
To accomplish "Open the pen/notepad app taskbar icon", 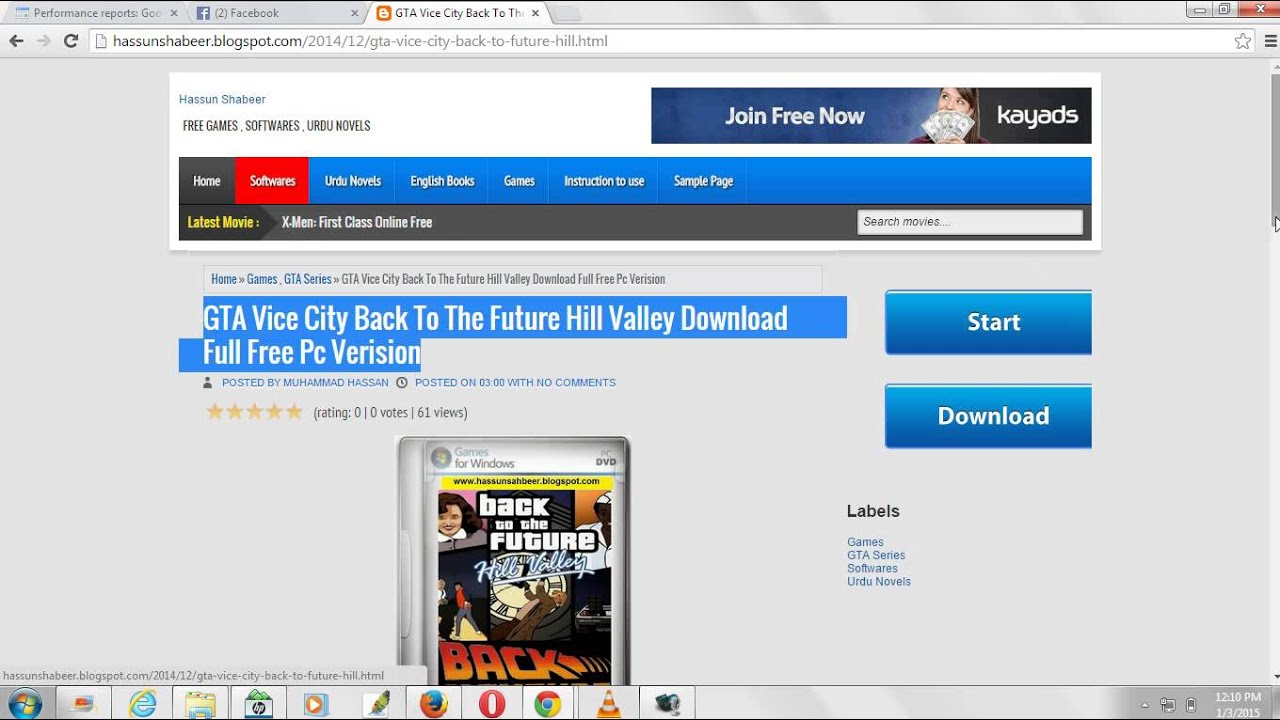I will [x=376, y=704].
